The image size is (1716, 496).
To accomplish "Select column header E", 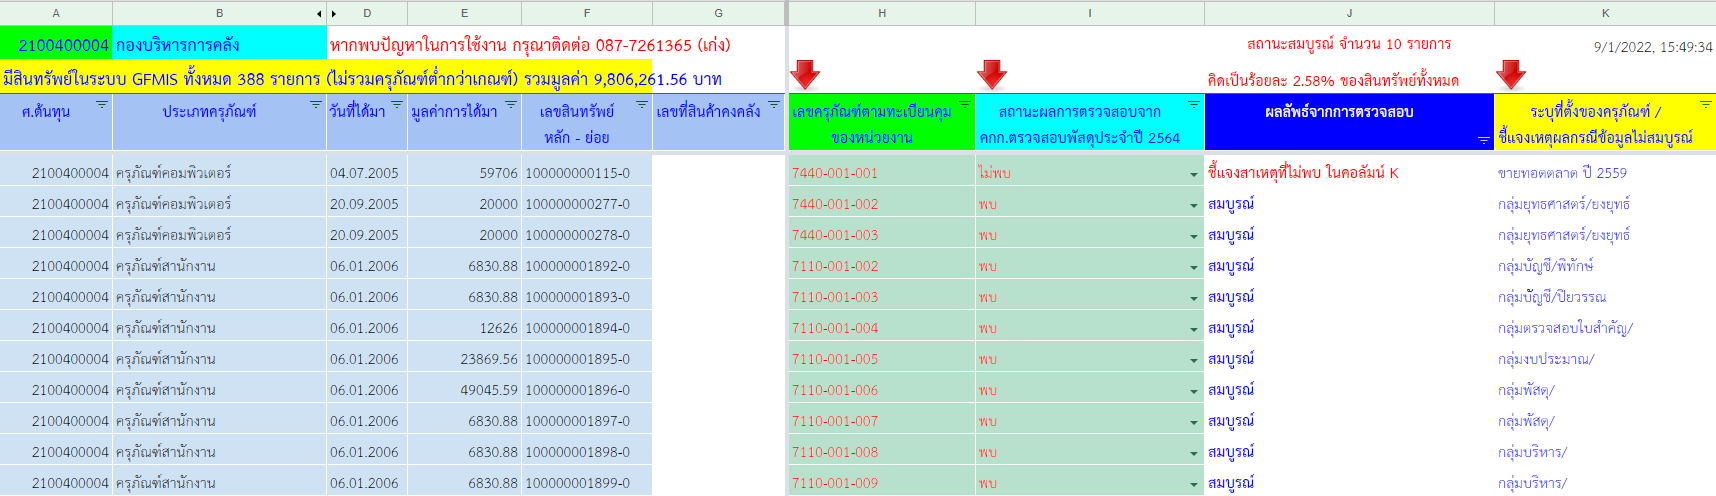I will pos(464,13).
